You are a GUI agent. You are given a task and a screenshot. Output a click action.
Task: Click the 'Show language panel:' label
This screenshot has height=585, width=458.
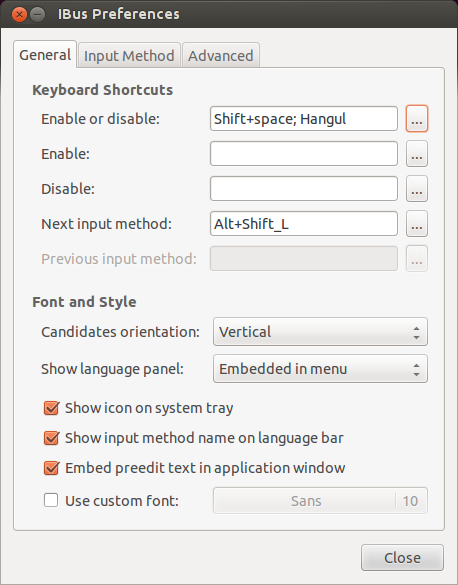(112, 369)
